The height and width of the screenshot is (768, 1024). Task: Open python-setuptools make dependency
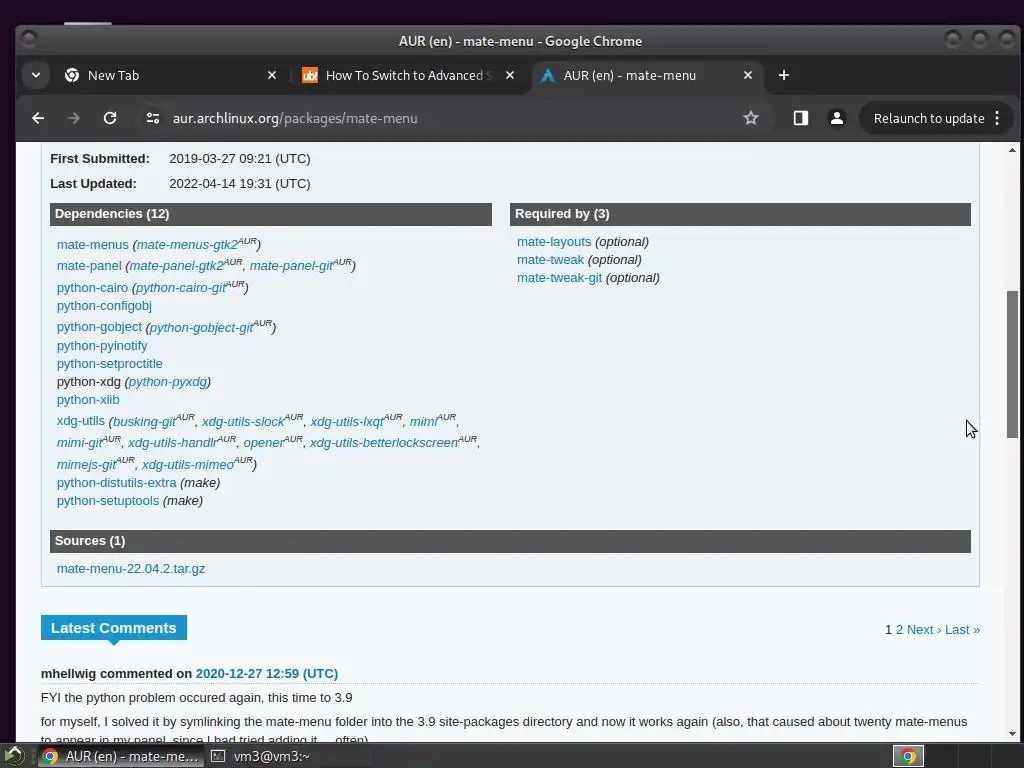(x=108, y=501)
